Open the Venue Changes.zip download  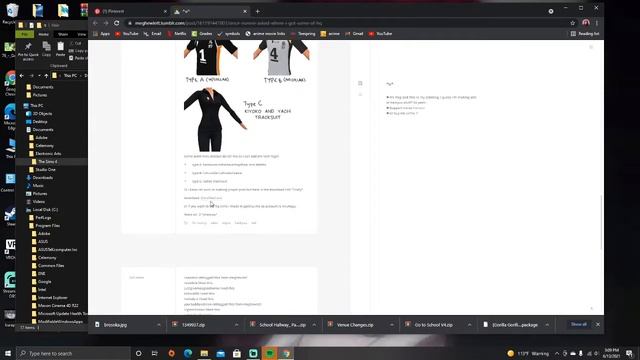click(x=354, y=325)
